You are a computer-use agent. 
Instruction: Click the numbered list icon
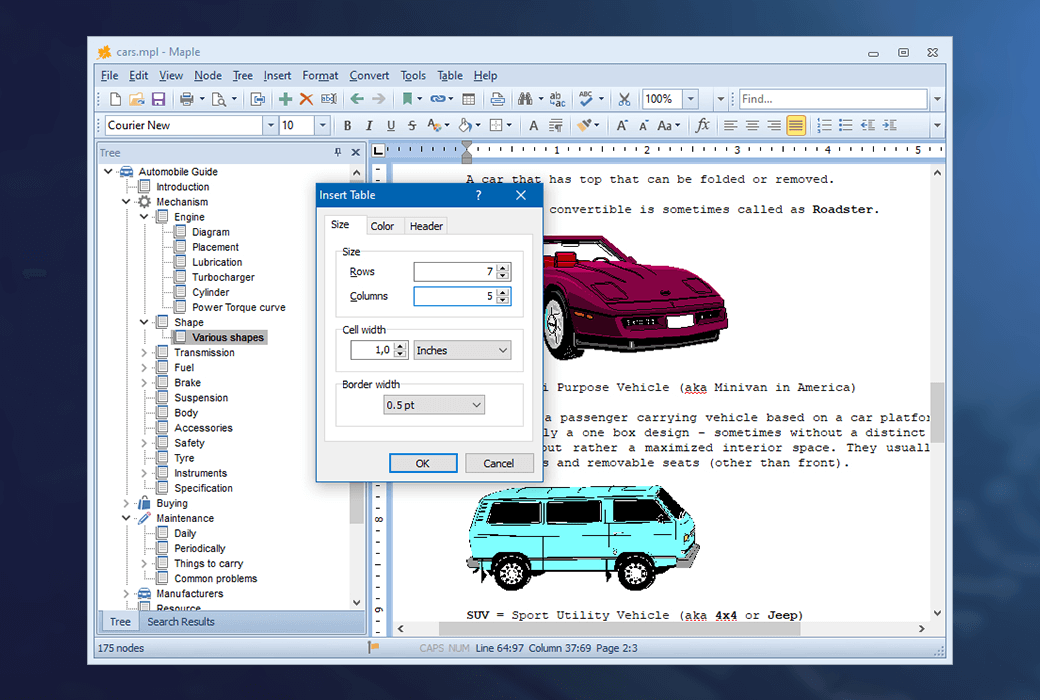pyautogui.click(x=824, y=125)
